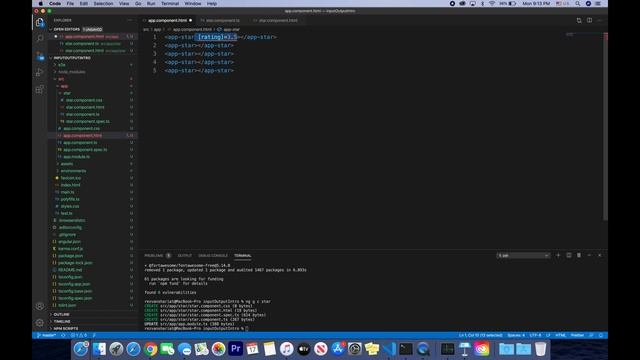Click Prettier in status bar

coord(577,336)
